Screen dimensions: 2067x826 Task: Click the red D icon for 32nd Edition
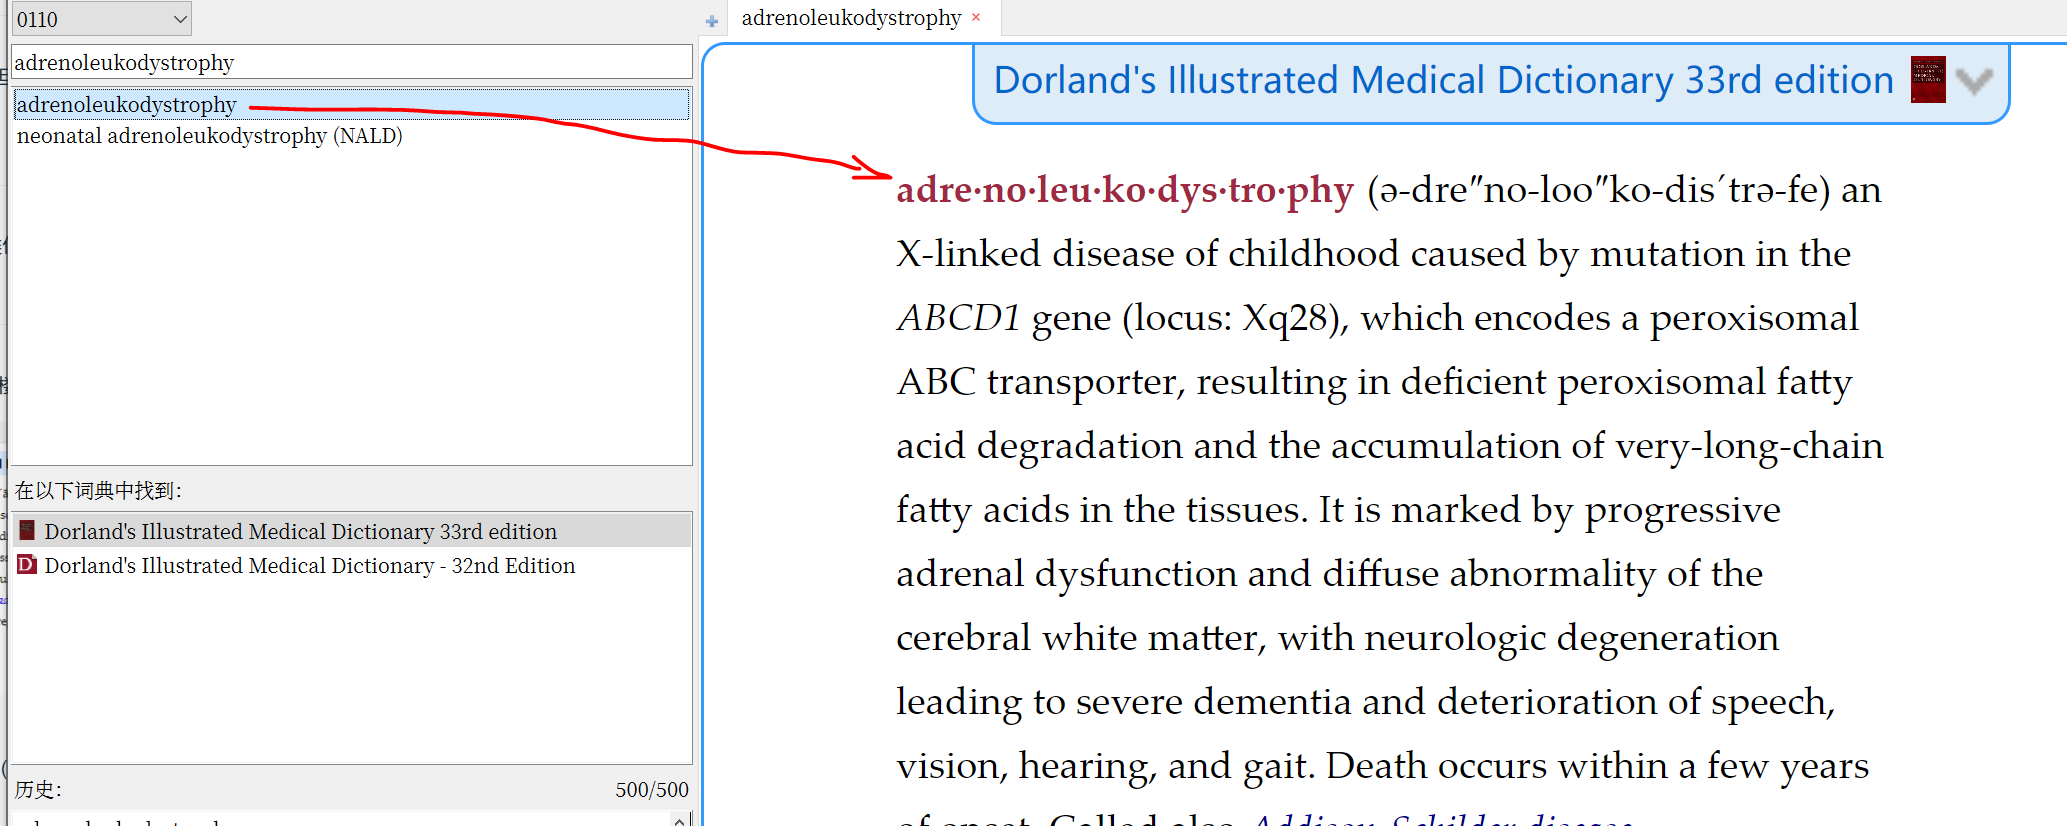(x=27, y=565)
